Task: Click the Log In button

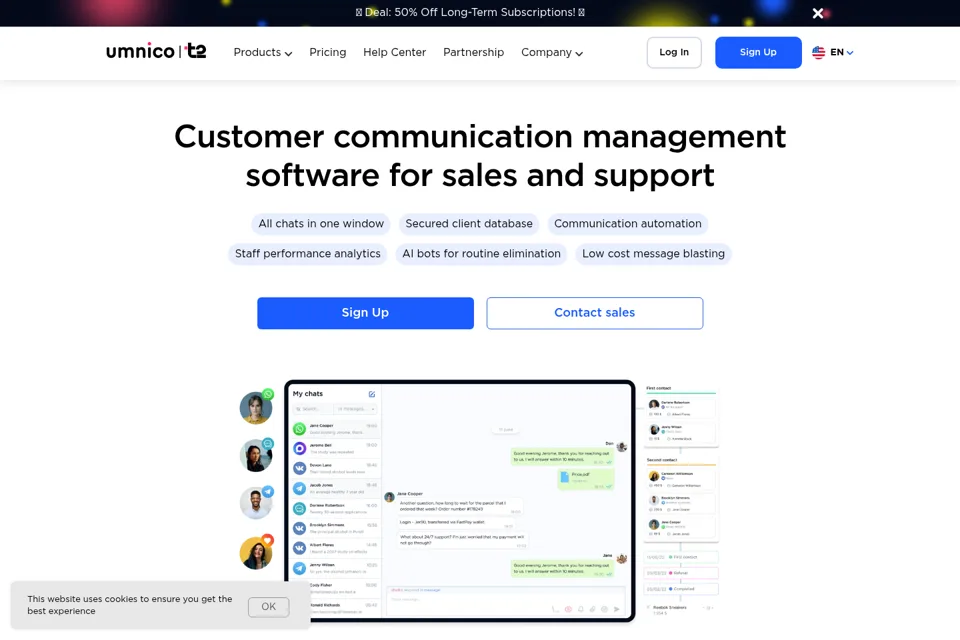Action: coord(674,53)
